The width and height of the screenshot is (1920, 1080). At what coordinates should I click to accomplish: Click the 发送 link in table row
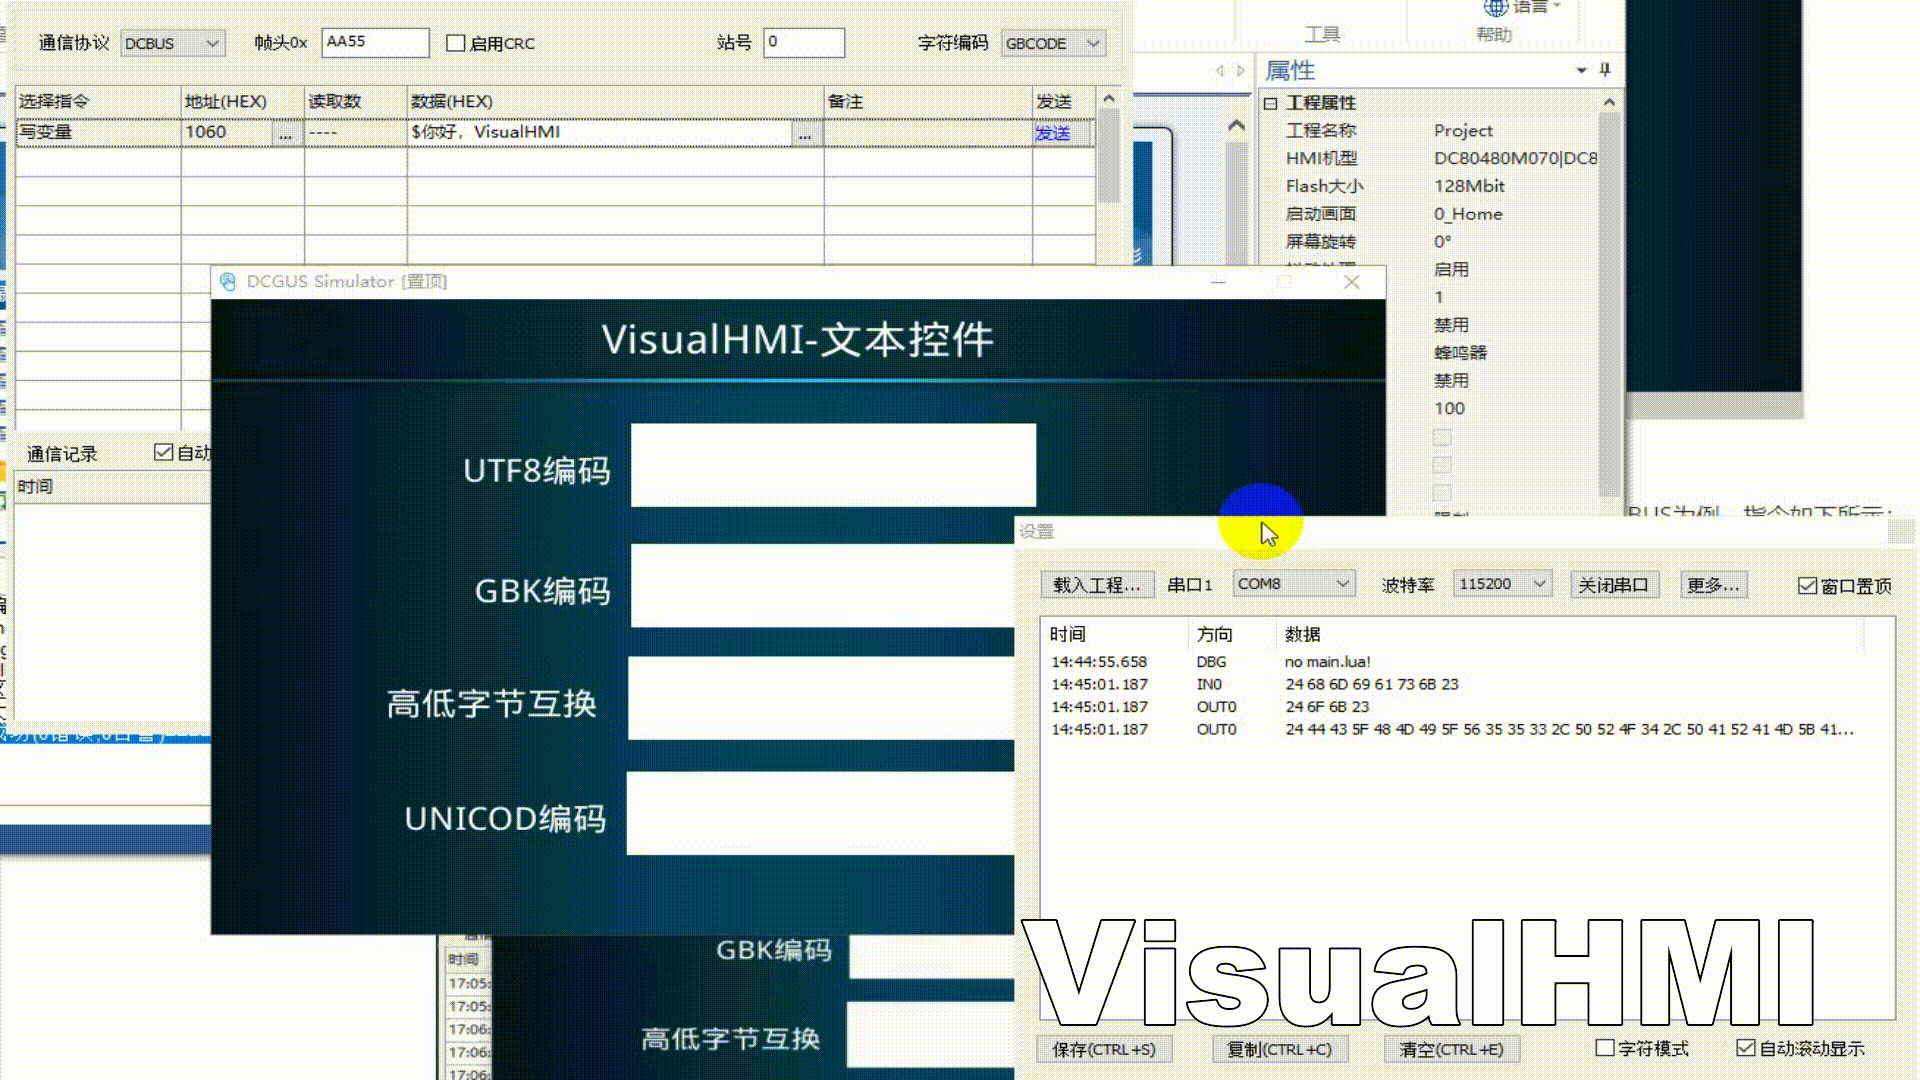point(1052,133)
